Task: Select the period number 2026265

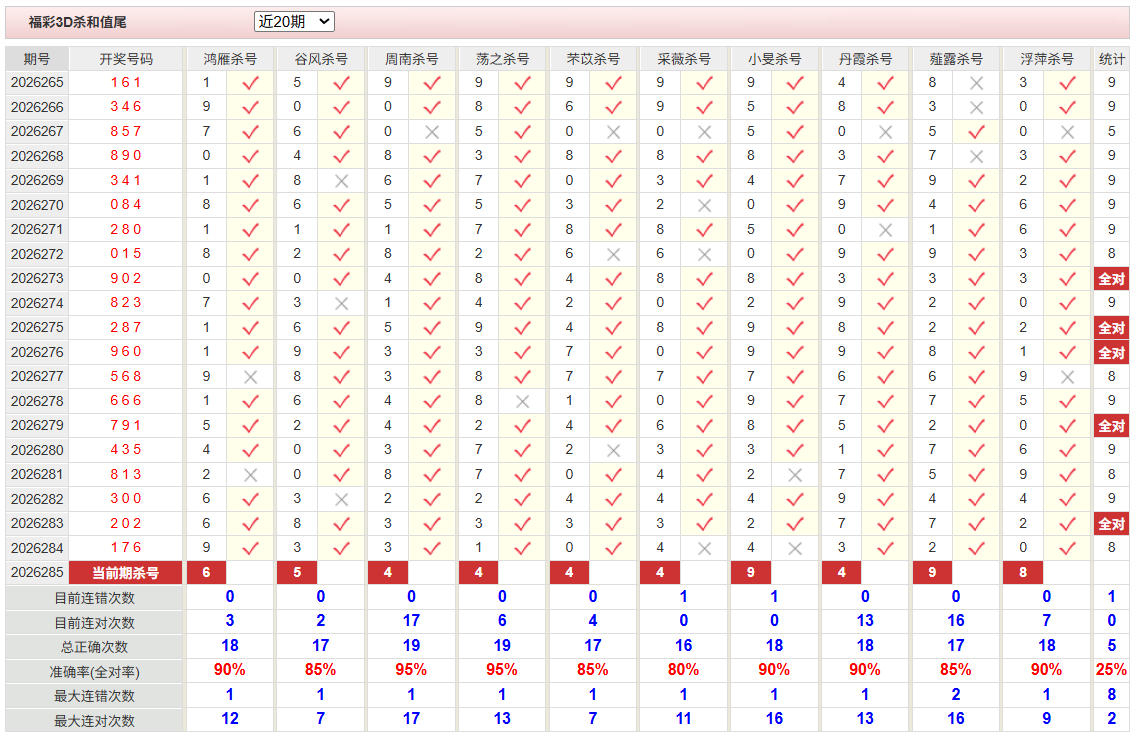Action: coord(37,83)
